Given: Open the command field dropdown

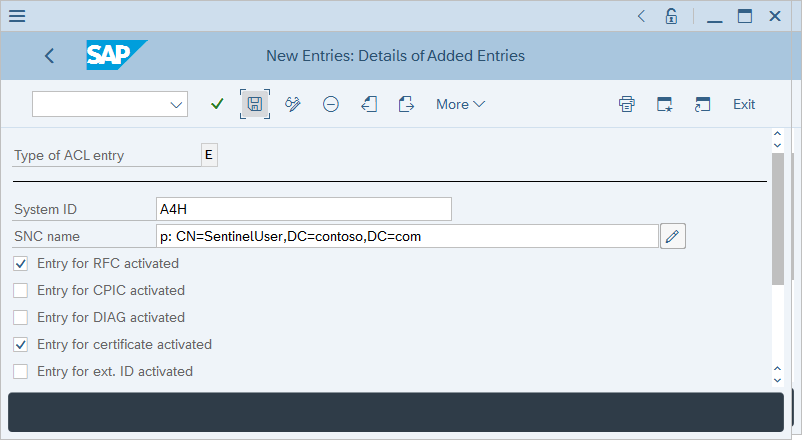Looking at the screenshot, I should 177,104.
